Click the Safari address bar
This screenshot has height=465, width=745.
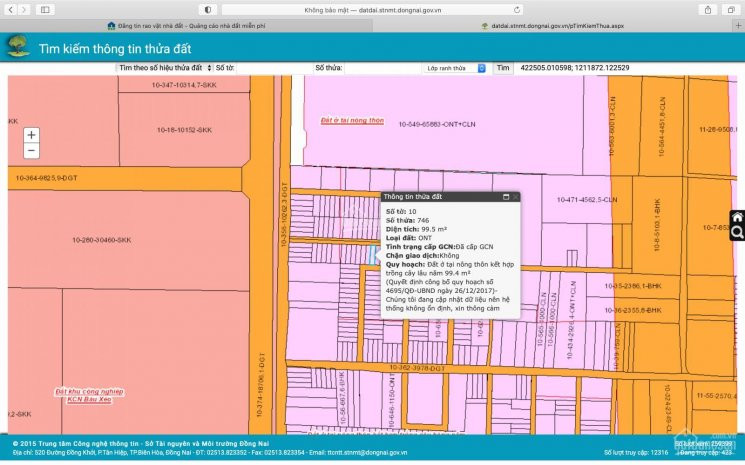[372, 9]
